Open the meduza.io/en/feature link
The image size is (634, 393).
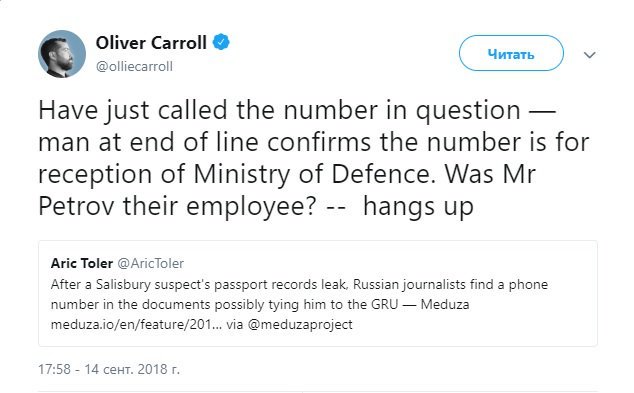[x=136, y=324]
